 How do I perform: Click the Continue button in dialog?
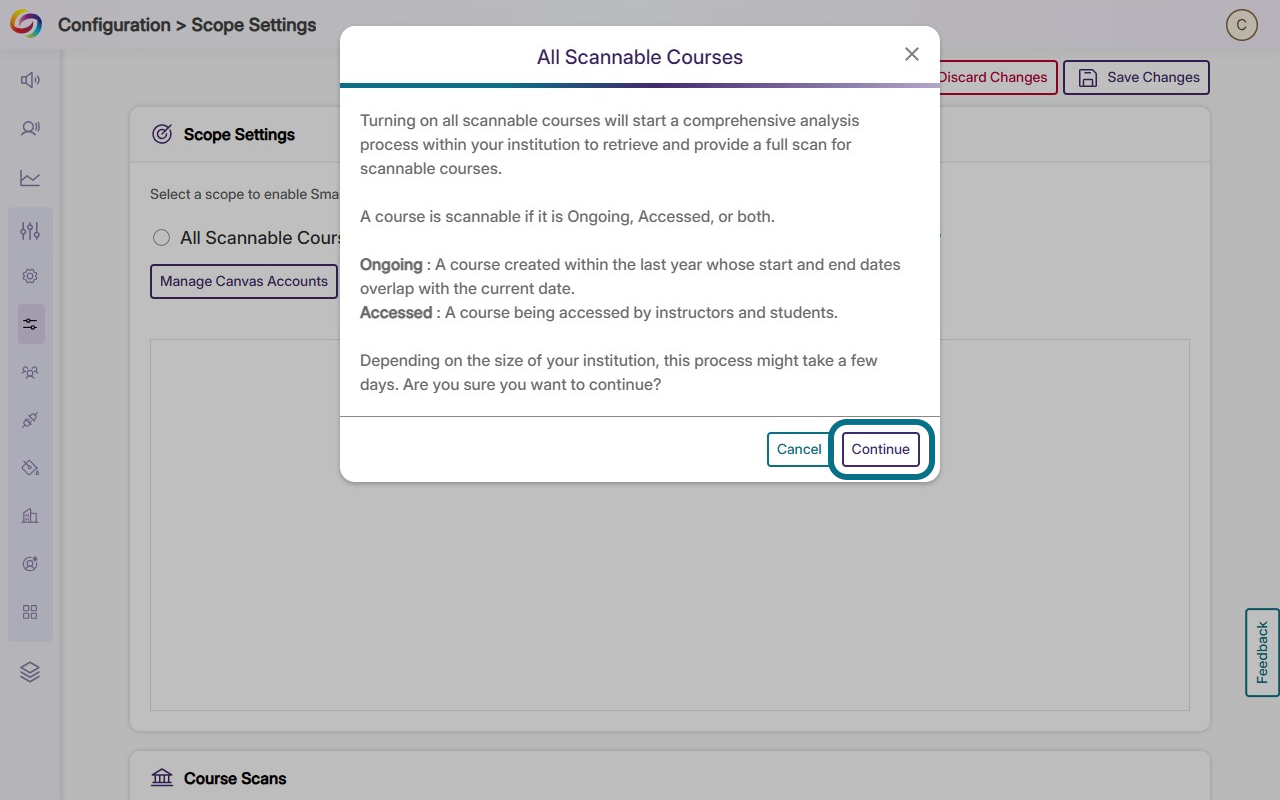(880, 449)
